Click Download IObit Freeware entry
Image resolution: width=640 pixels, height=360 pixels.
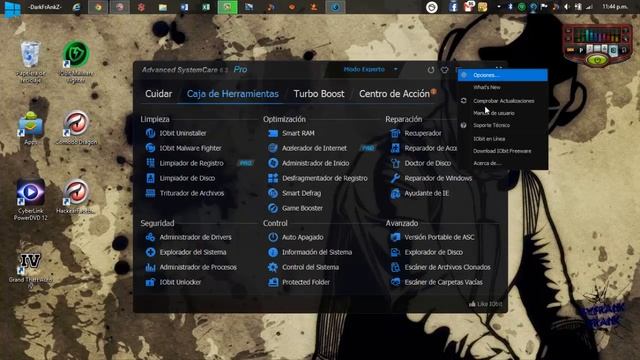(502, 151)
